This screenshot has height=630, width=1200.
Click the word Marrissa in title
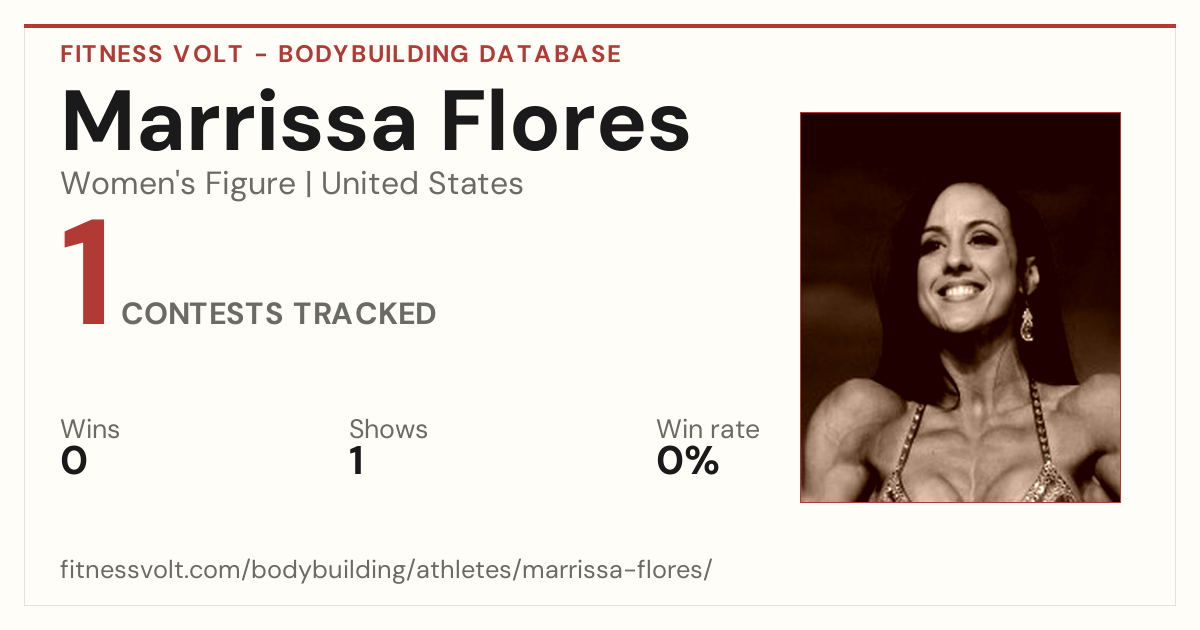click(x=240, y=121)
